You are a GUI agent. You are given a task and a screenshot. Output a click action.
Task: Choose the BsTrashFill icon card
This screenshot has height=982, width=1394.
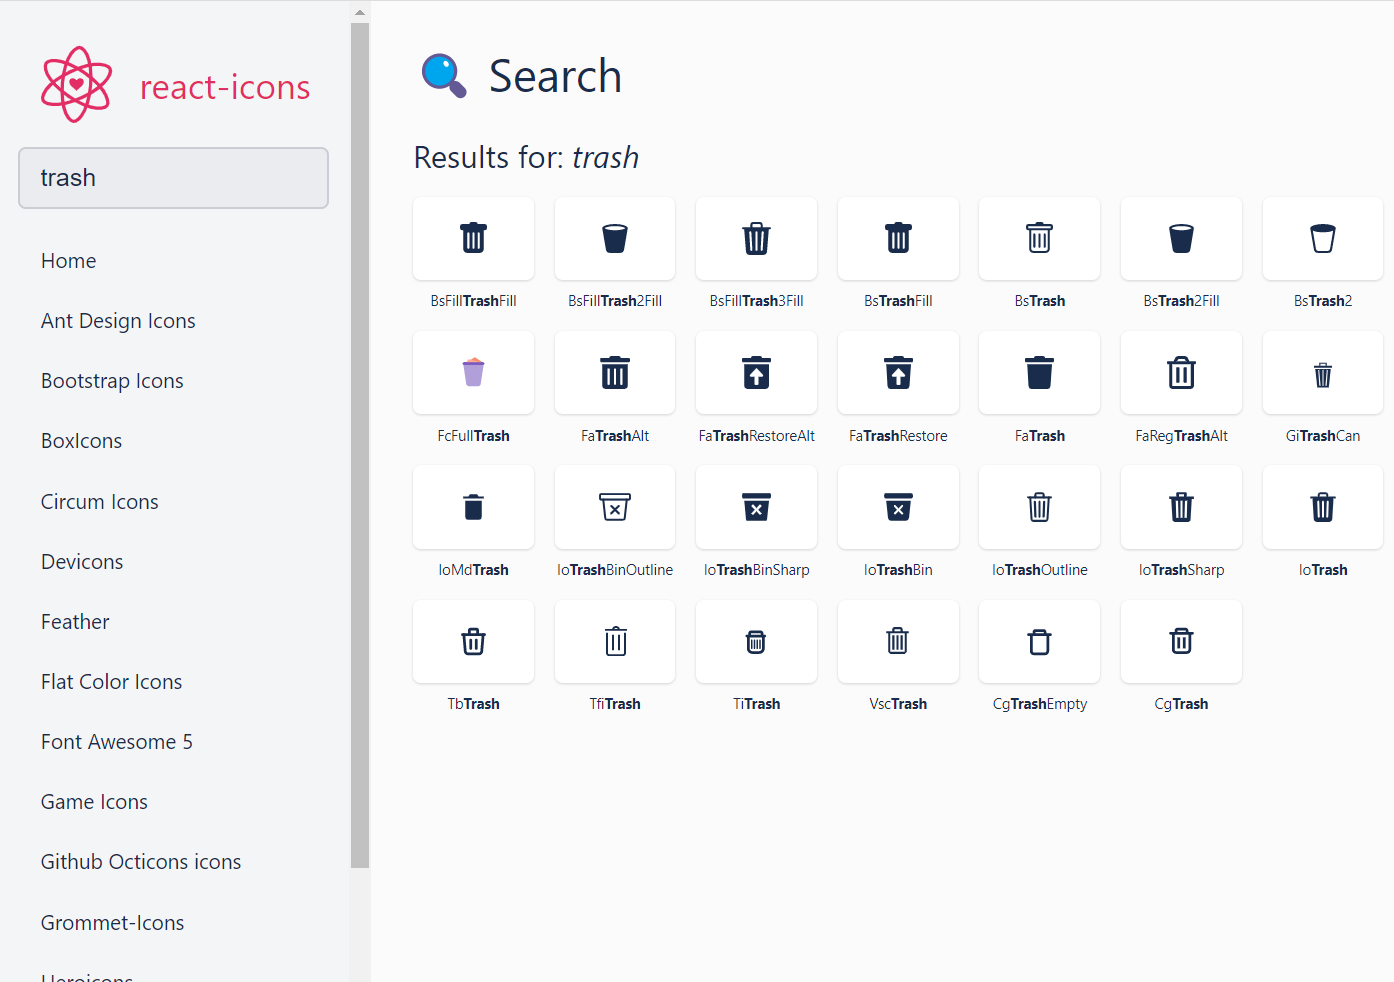point(898,239)
